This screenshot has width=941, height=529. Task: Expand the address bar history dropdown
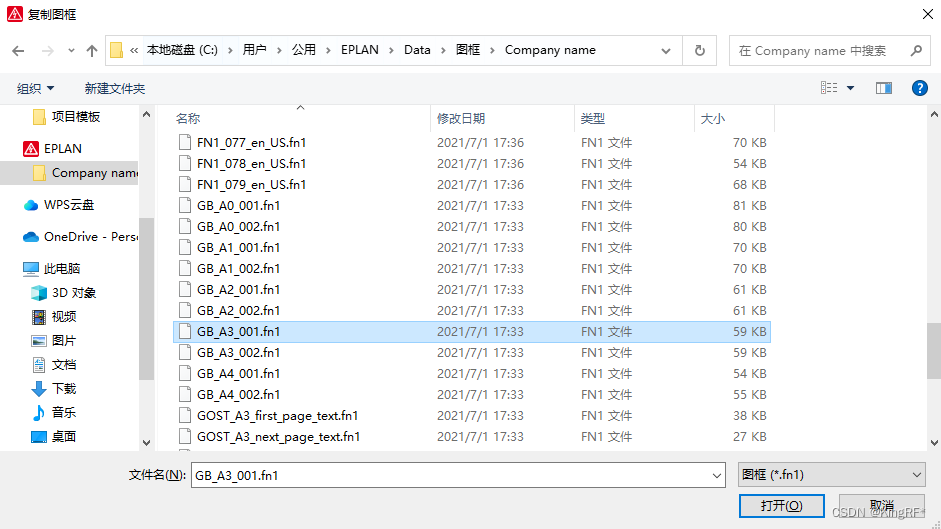666,50
